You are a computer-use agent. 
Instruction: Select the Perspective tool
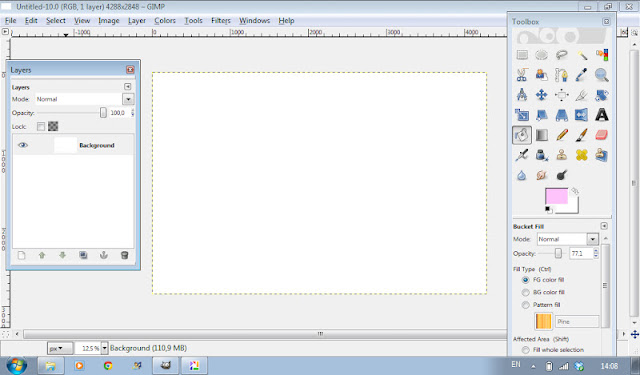(562, 115)
